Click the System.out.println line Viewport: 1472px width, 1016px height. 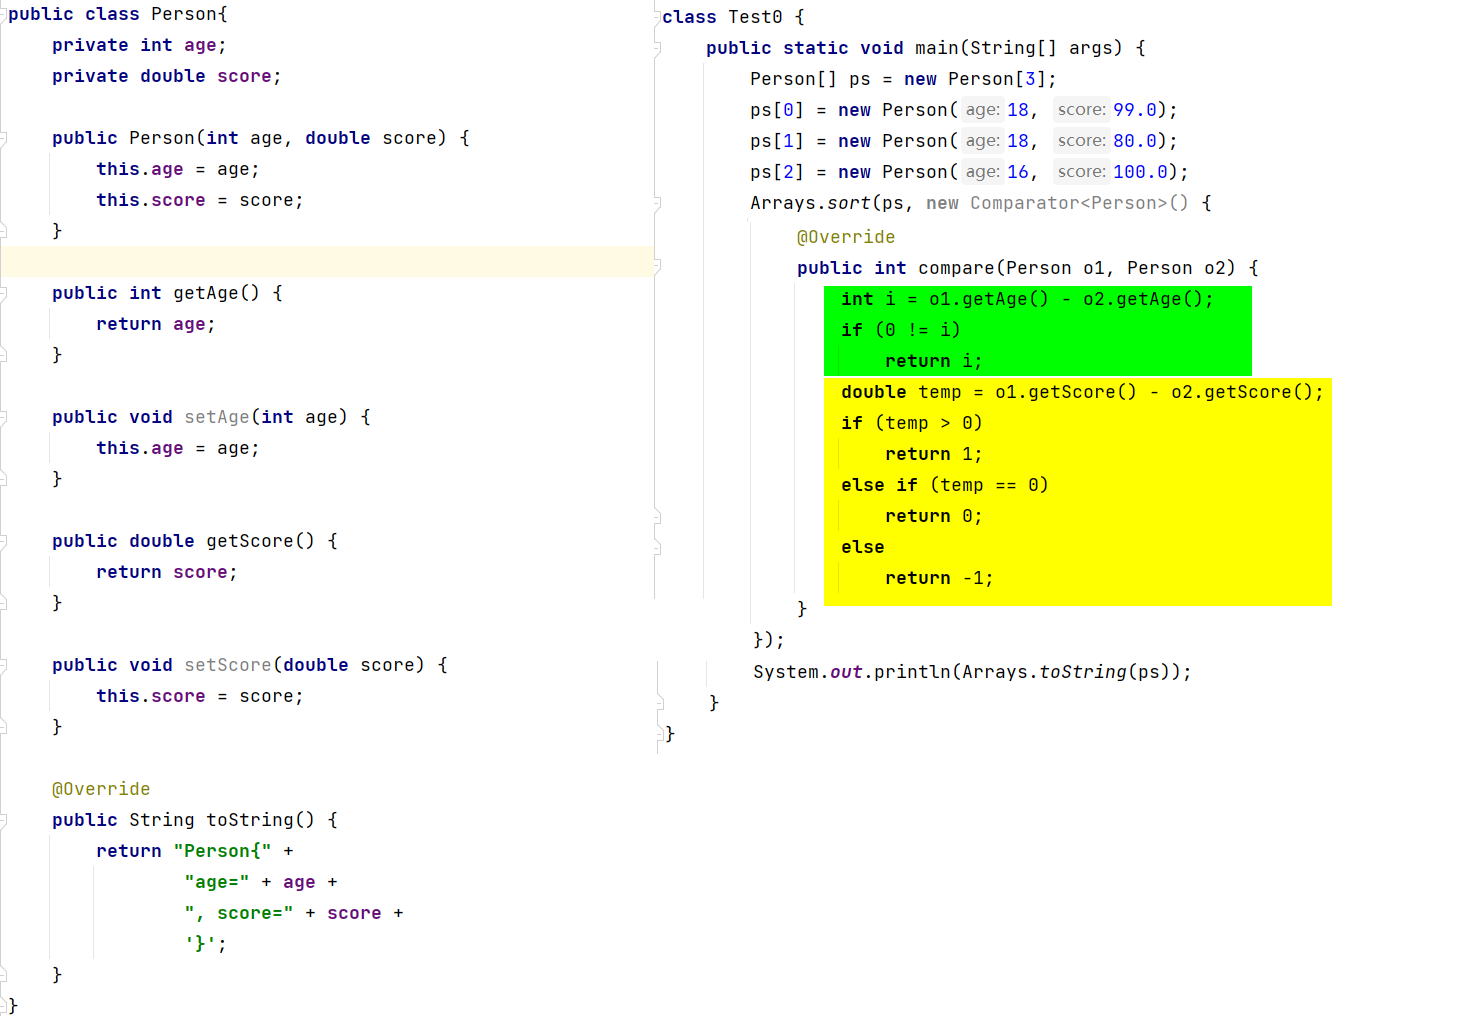pyautogui.click(x=972, y=672)
